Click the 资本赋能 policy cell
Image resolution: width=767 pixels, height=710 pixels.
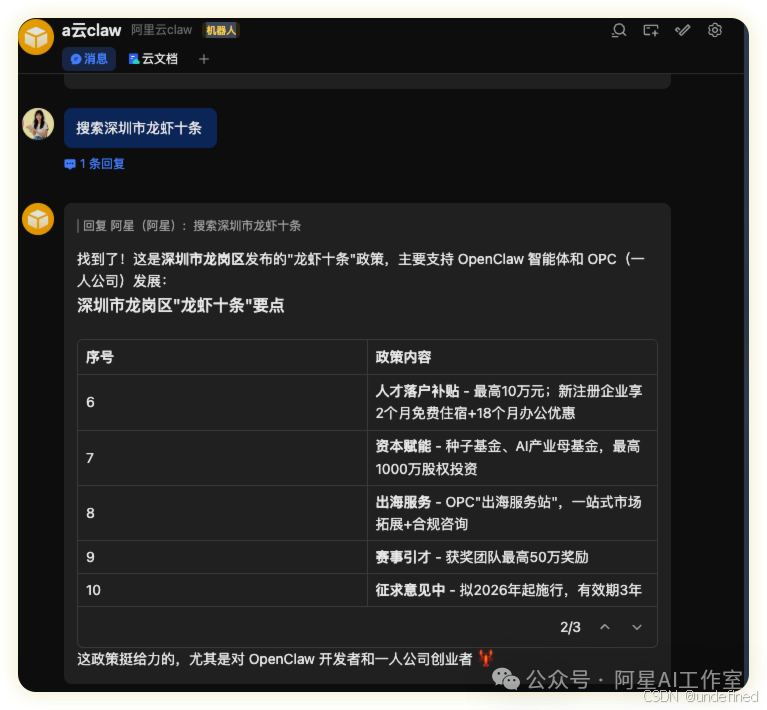tap(512, 458)
